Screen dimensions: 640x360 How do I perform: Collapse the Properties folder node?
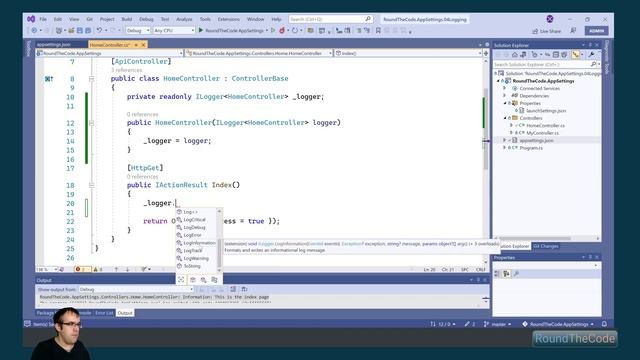click(505, 103)
